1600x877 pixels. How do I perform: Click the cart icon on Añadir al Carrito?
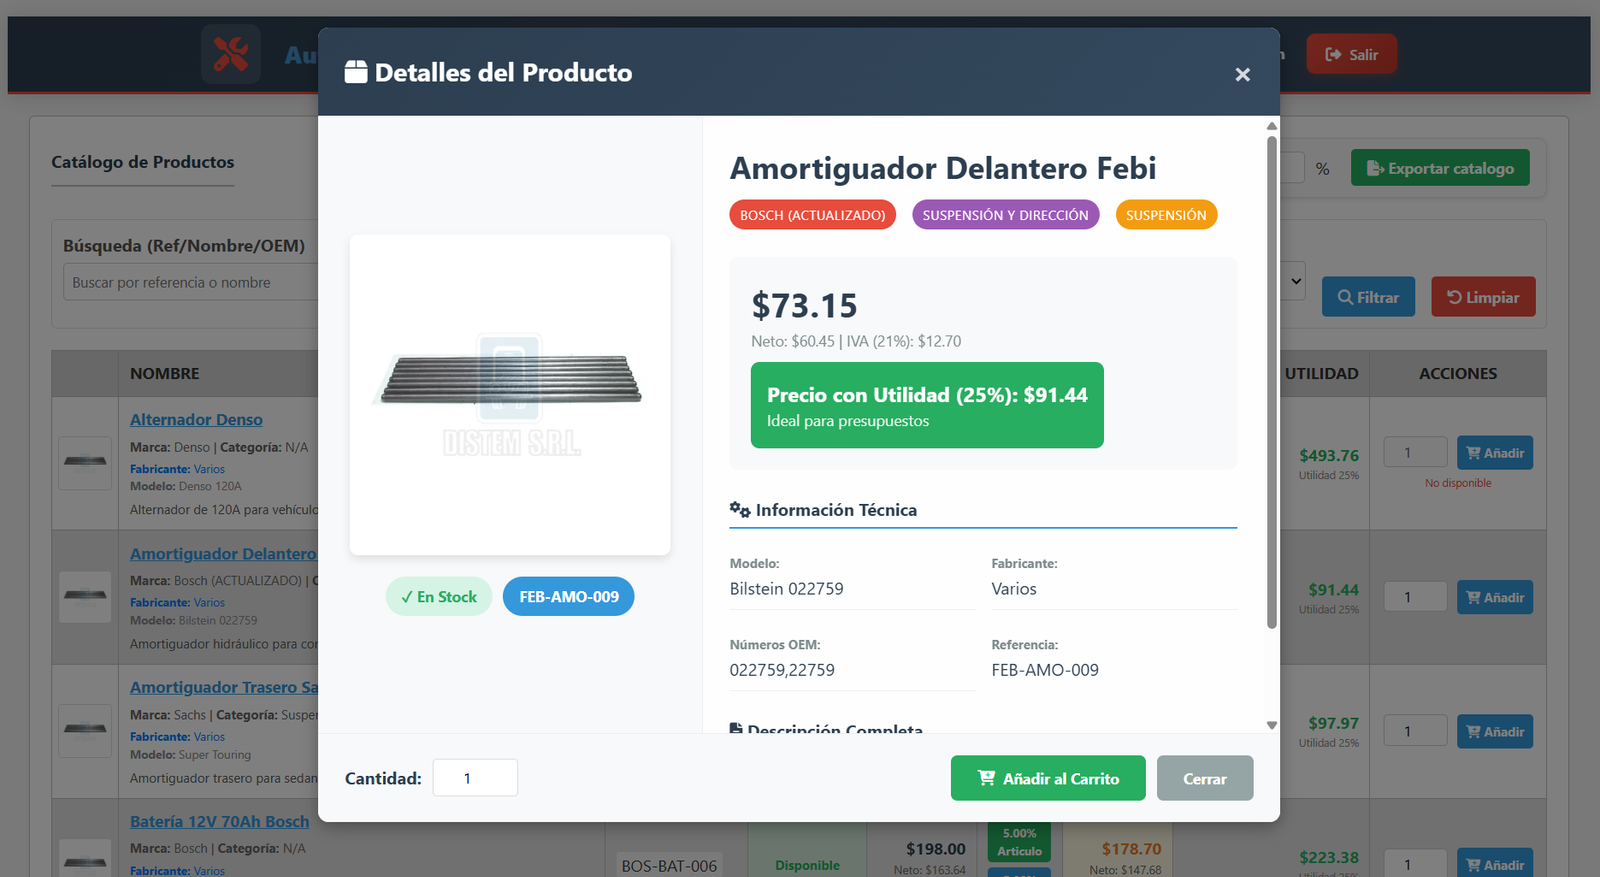[x=986, y=778]
